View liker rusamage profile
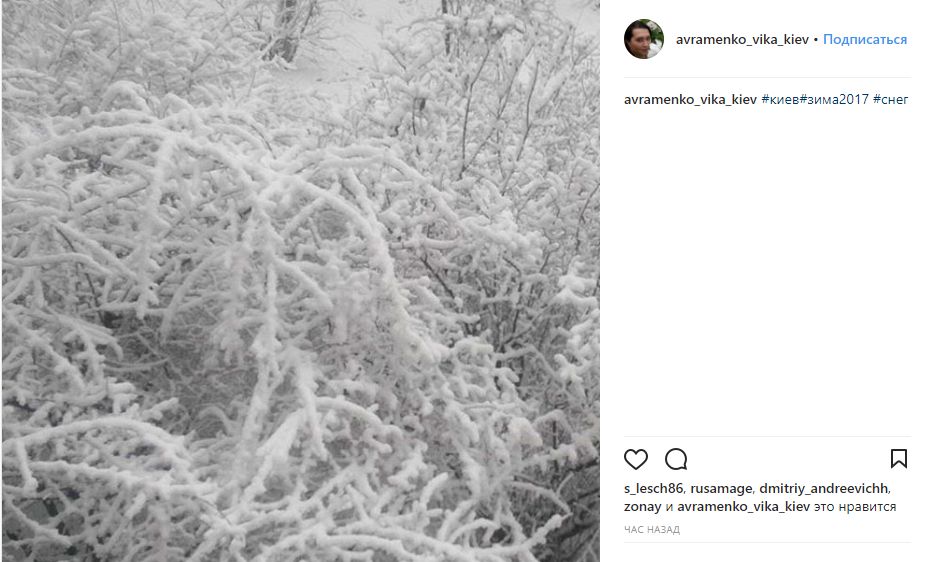The image size is (930, 562). (721, 488)
